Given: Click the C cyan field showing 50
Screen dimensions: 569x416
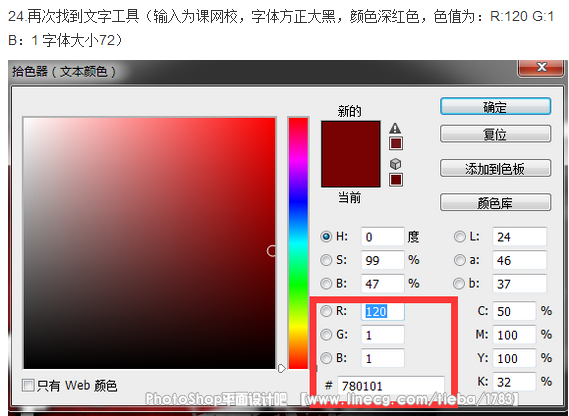Looking at the screenshot, I should (x=514, y=311).
